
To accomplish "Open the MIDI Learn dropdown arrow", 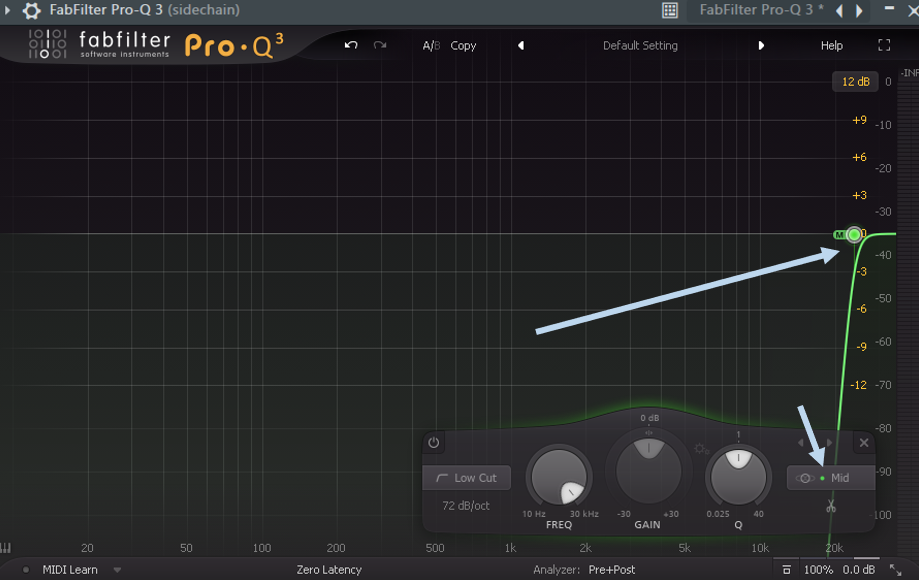I will [x=117, y=569].
